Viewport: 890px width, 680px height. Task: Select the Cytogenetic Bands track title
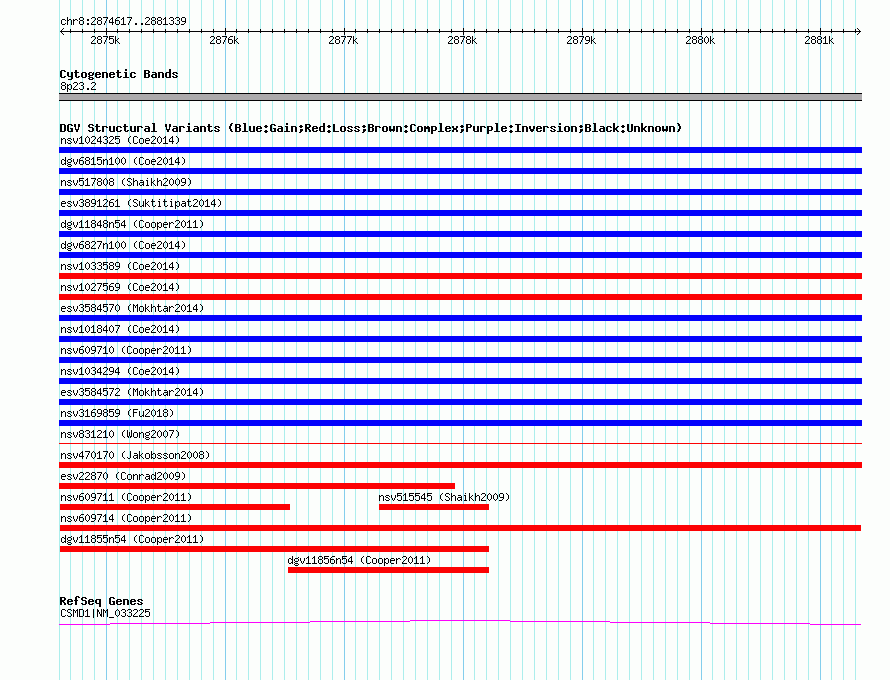(x=119, y=74)
